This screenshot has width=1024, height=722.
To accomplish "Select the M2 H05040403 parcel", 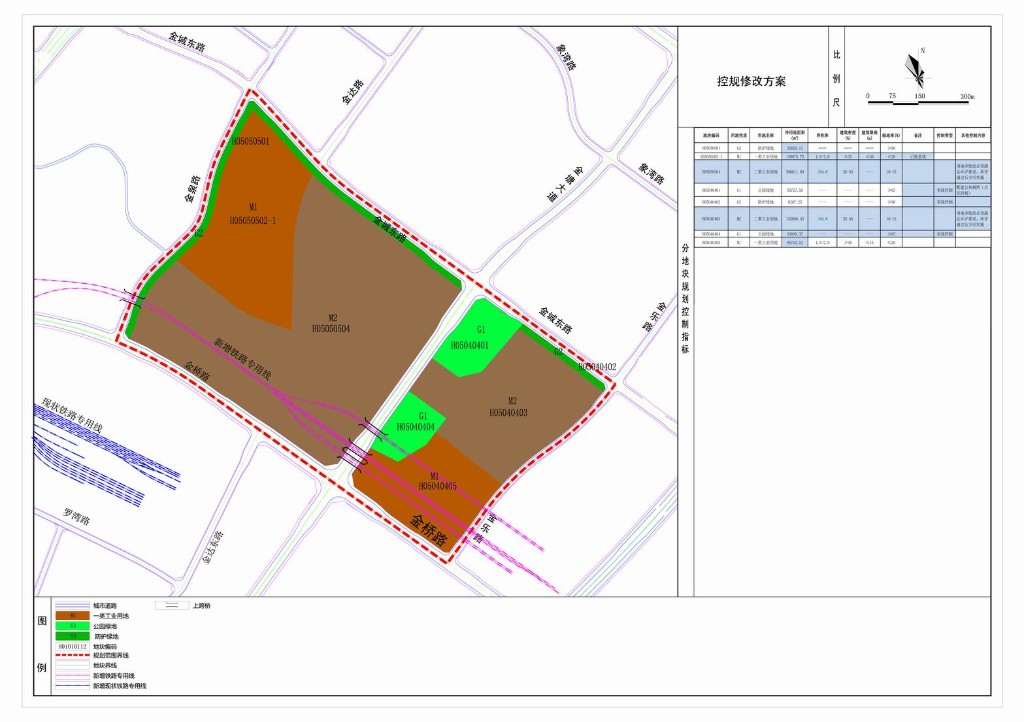I will click(x=515, y=405).
